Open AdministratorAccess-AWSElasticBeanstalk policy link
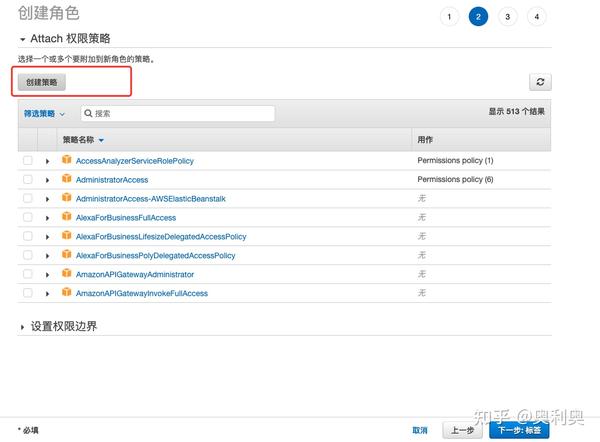The image size is (600, 442). click(x=151, y=199)
